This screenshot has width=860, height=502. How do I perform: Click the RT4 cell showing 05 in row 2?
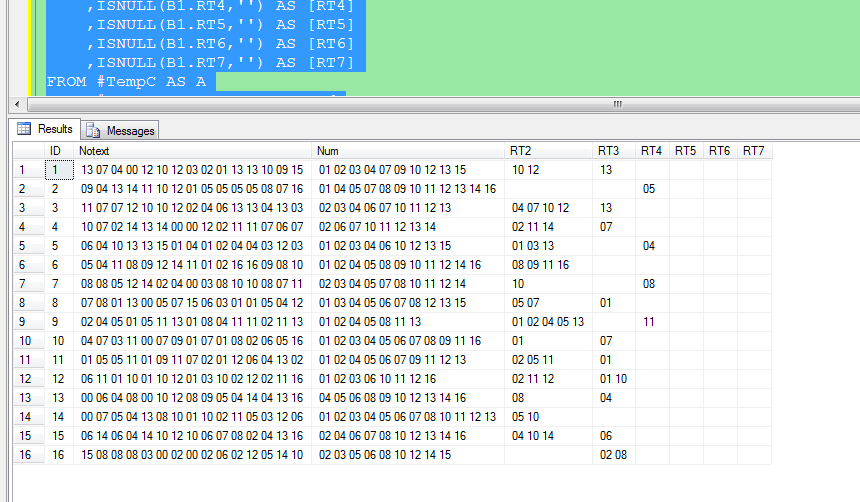pos(652,189)
